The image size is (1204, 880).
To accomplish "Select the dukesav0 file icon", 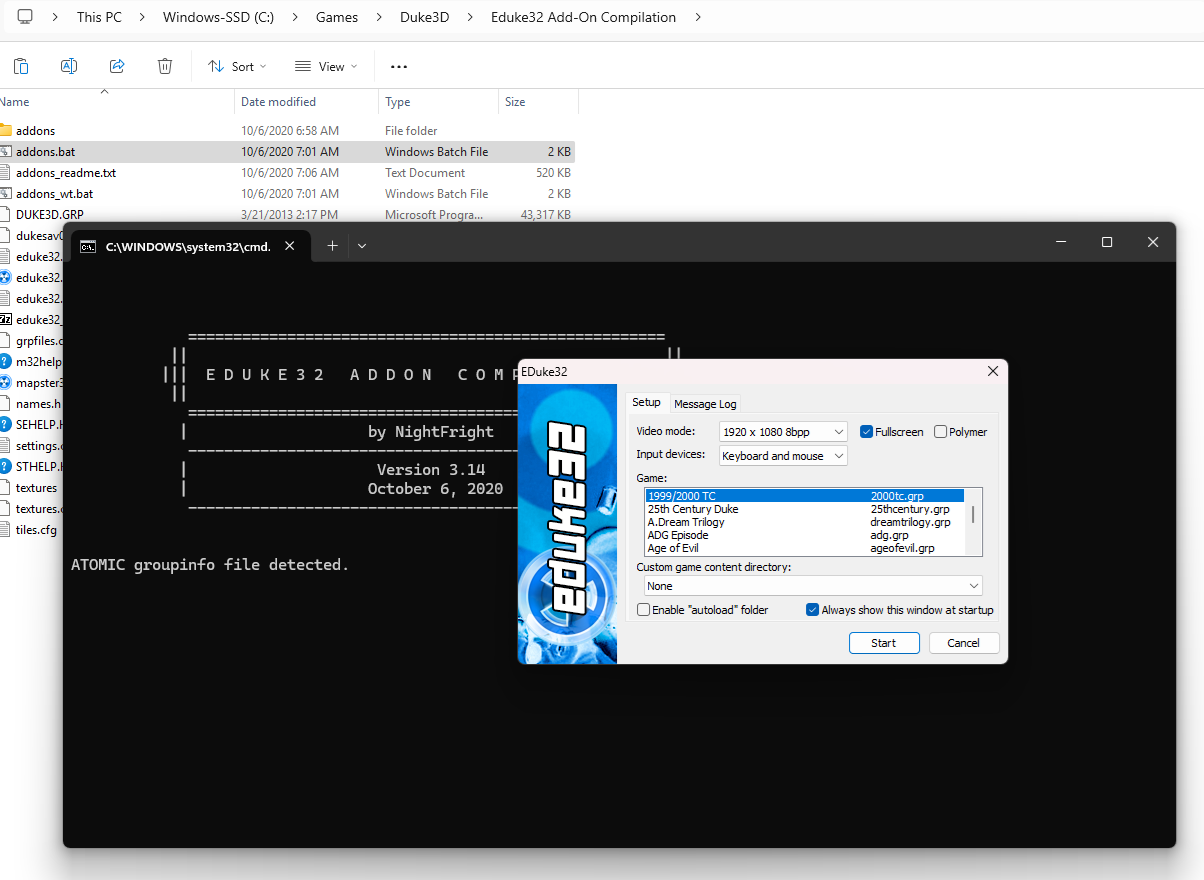I will tap(6, 236).
